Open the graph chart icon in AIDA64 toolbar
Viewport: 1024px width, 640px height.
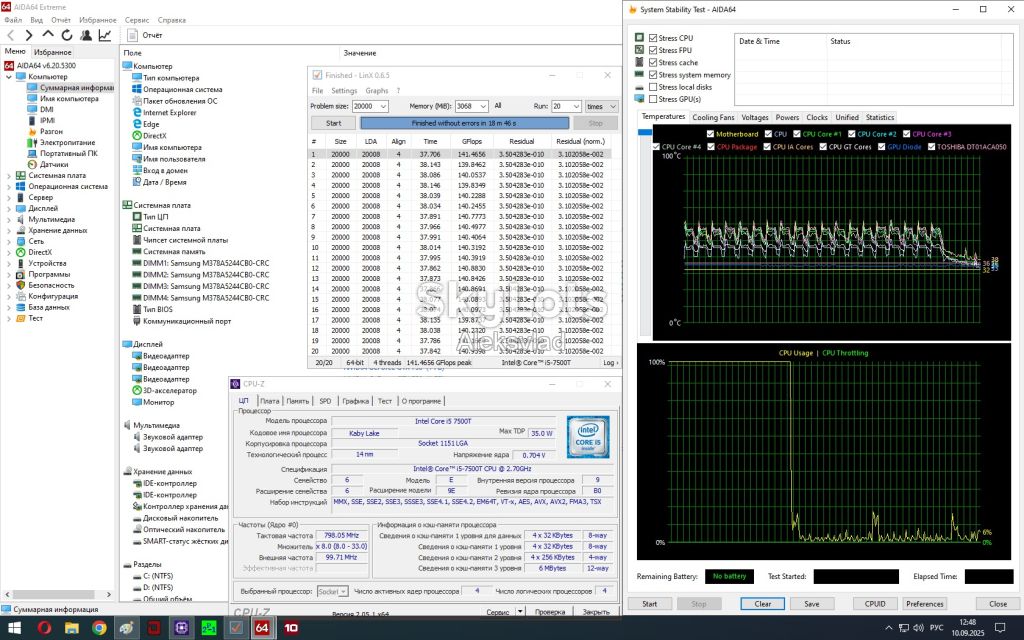tap(104, 35)
